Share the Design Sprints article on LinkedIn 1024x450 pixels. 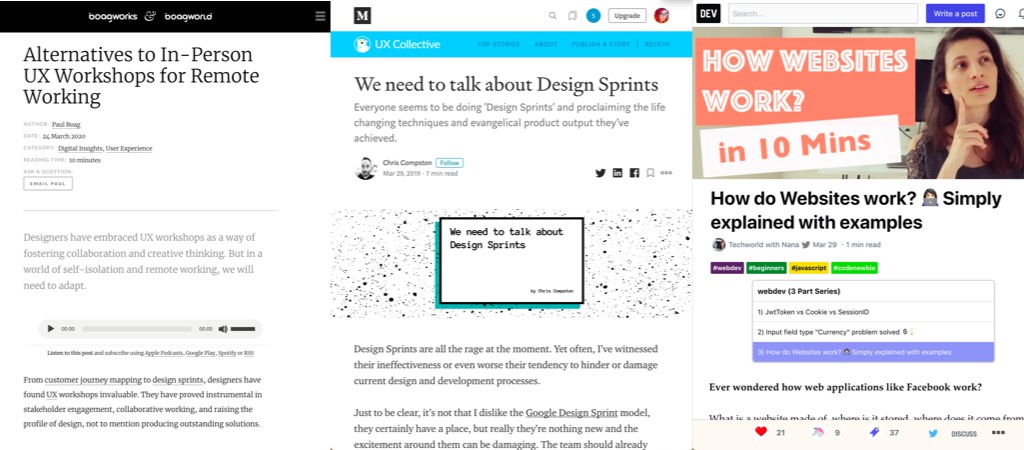617,173
